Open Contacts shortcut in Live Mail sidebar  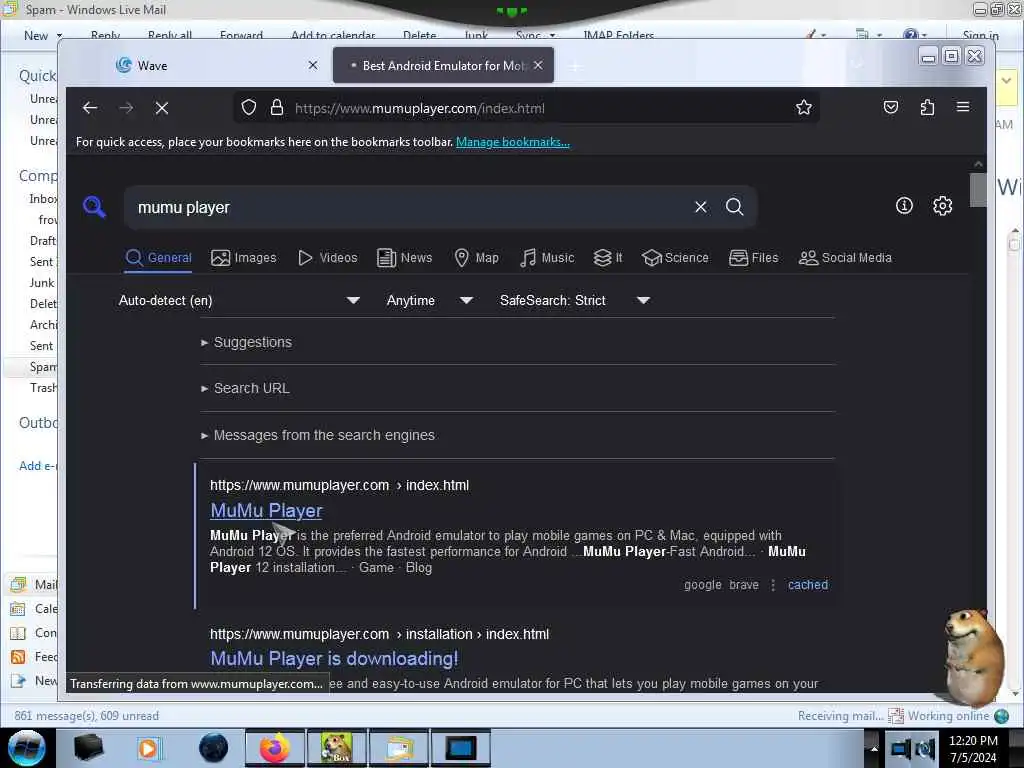34,633
